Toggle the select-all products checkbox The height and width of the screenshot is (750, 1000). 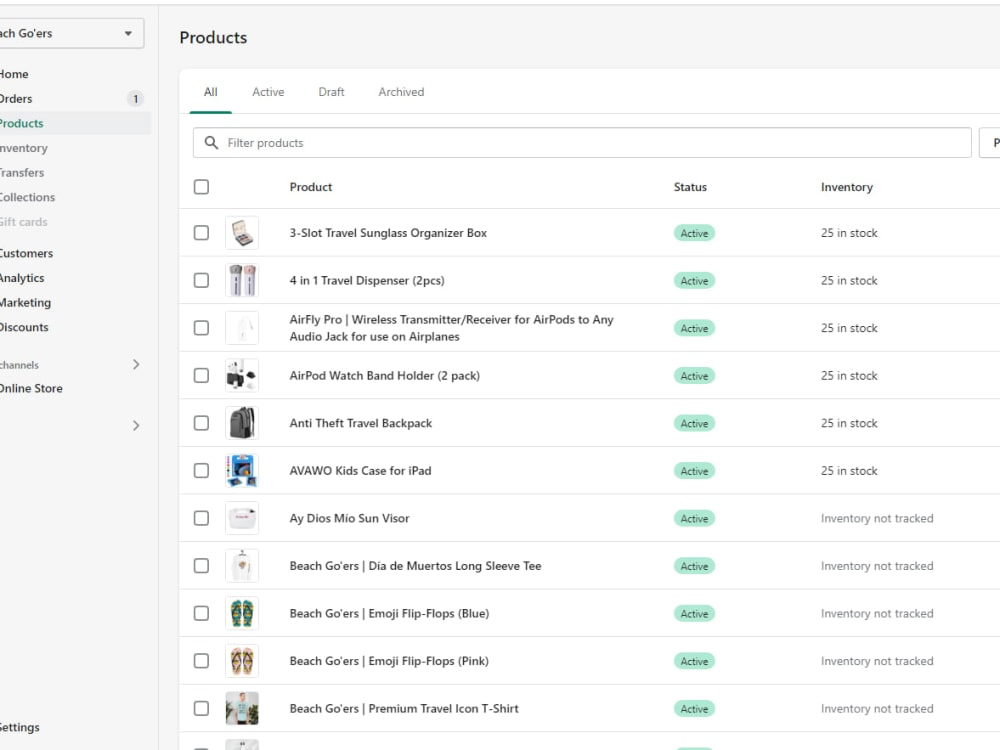(201, 187)
